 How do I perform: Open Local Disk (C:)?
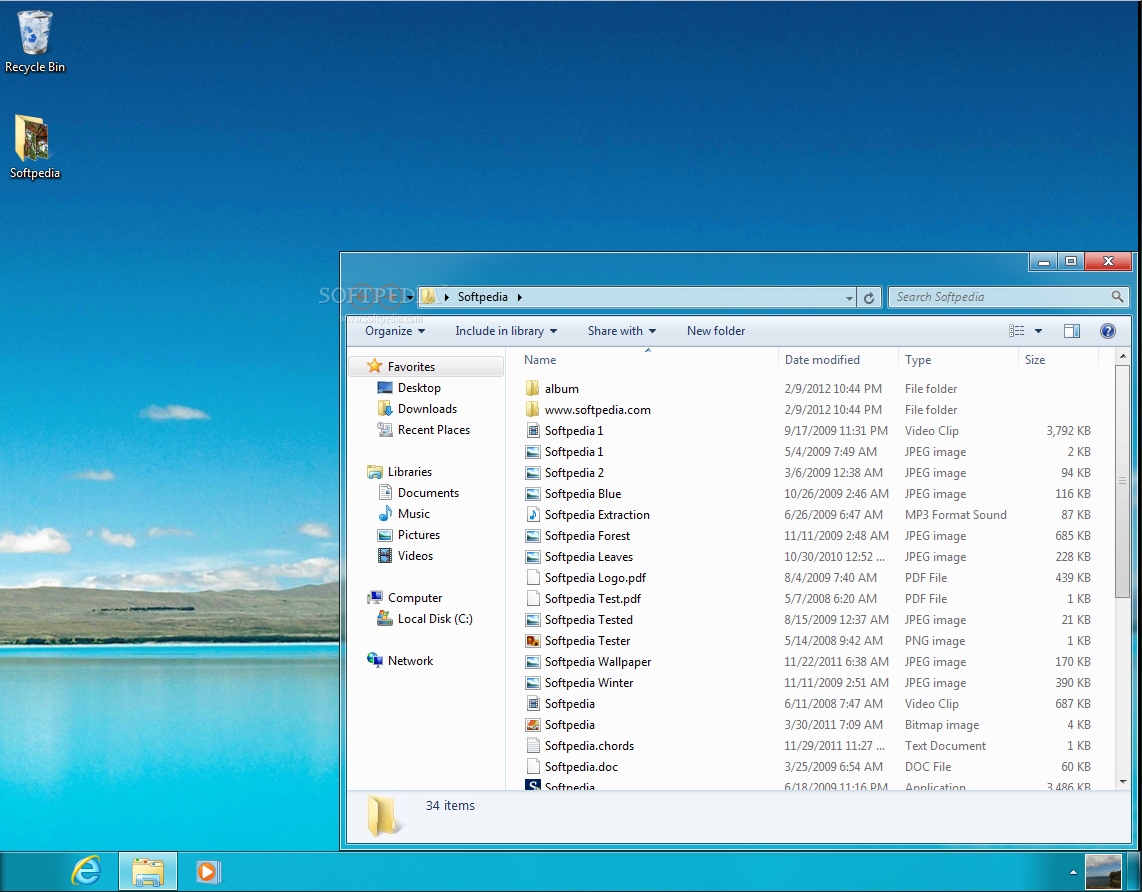[x=435, y=619]
